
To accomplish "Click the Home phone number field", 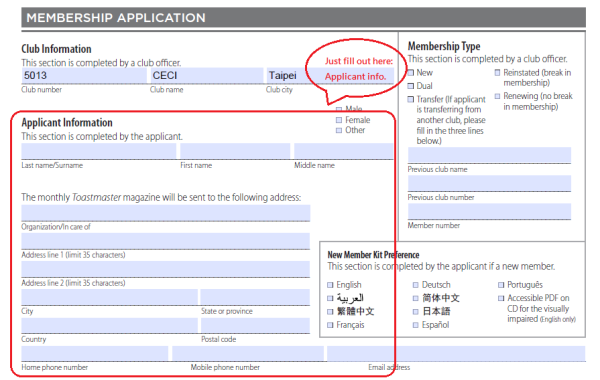I will click(95, 354).
